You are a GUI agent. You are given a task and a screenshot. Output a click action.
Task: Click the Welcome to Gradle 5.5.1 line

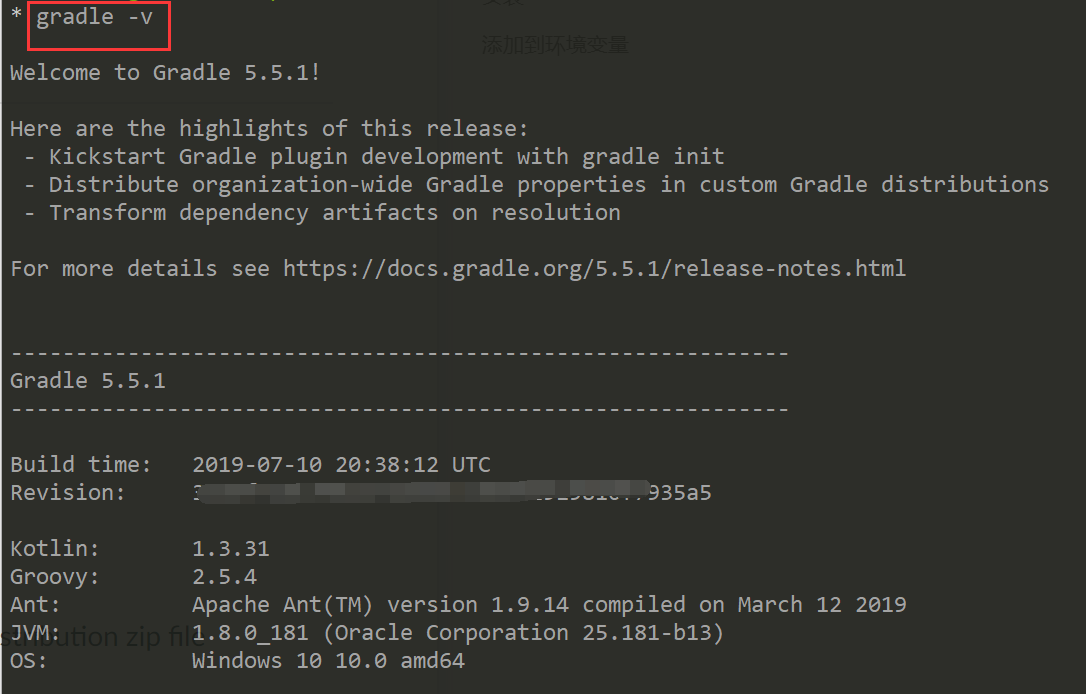pos(165,73)
